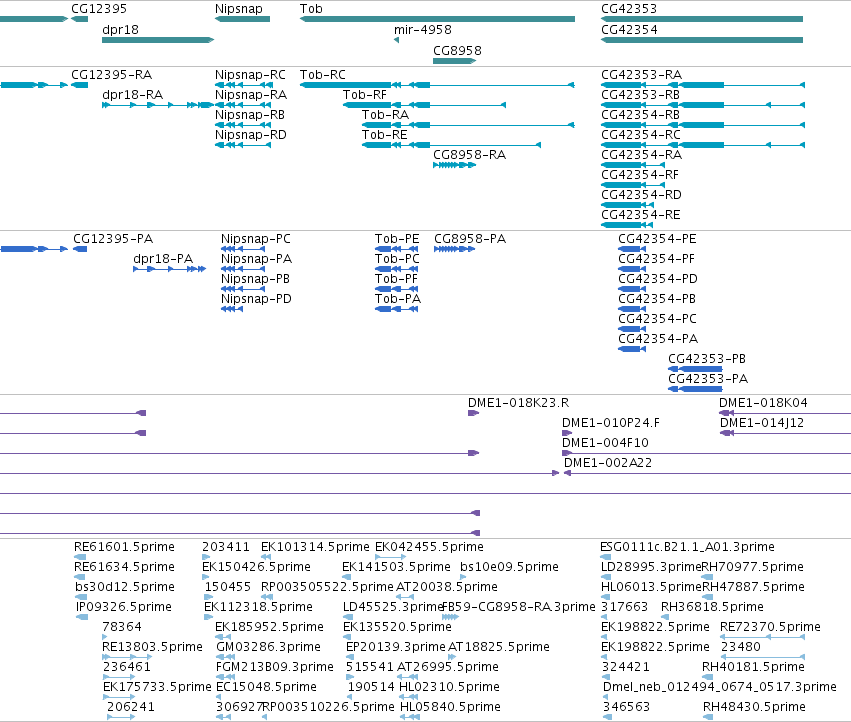Select the dpr18 gene bar
The height and width of the screenshot is (722, 851).
[x=158, y=40]
